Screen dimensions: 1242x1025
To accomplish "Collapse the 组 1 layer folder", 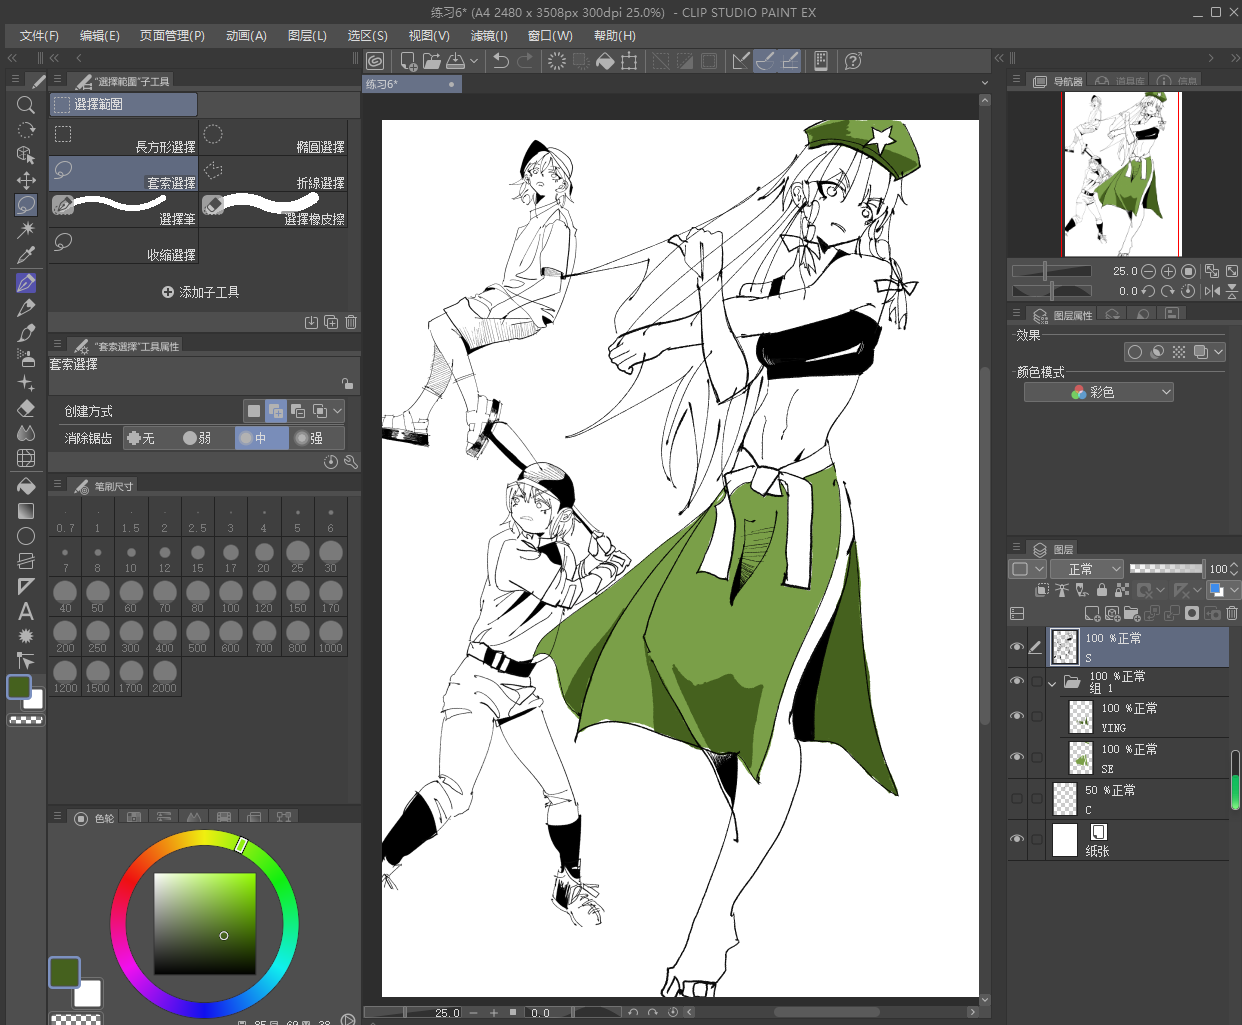I will tap(1052, 684).
